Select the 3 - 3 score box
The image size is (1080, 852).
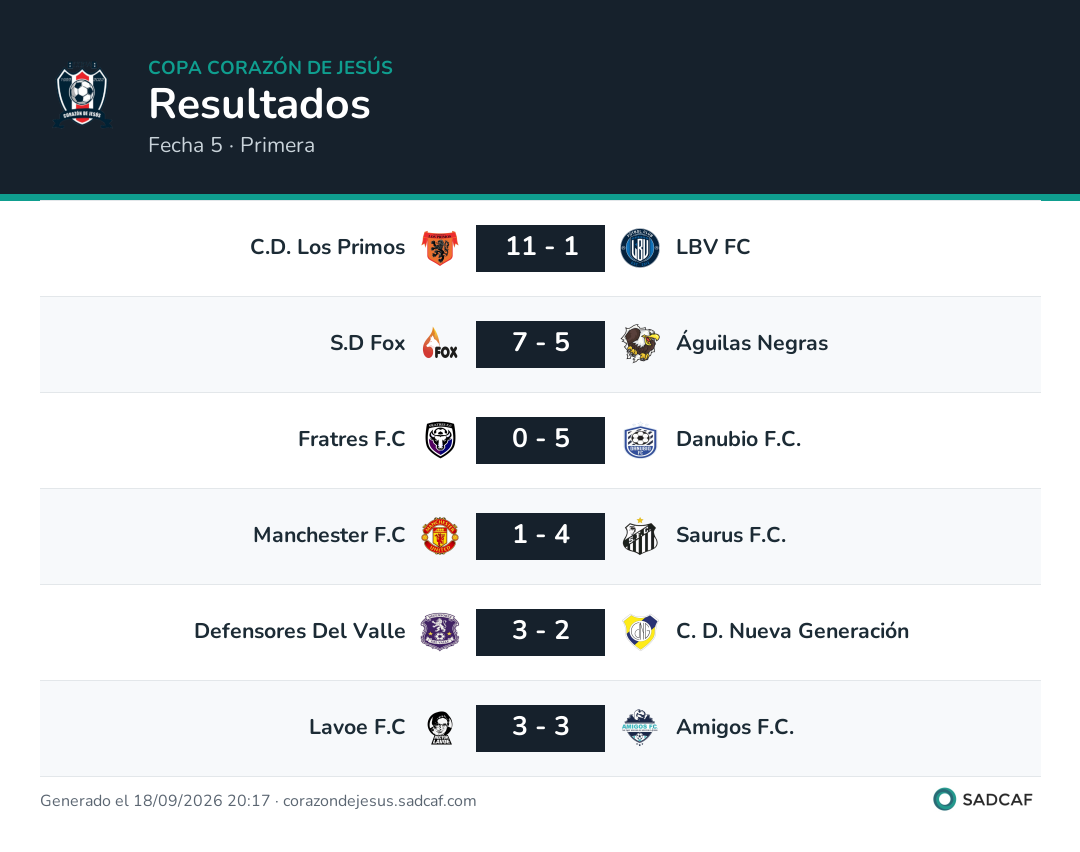pos(541,728)
